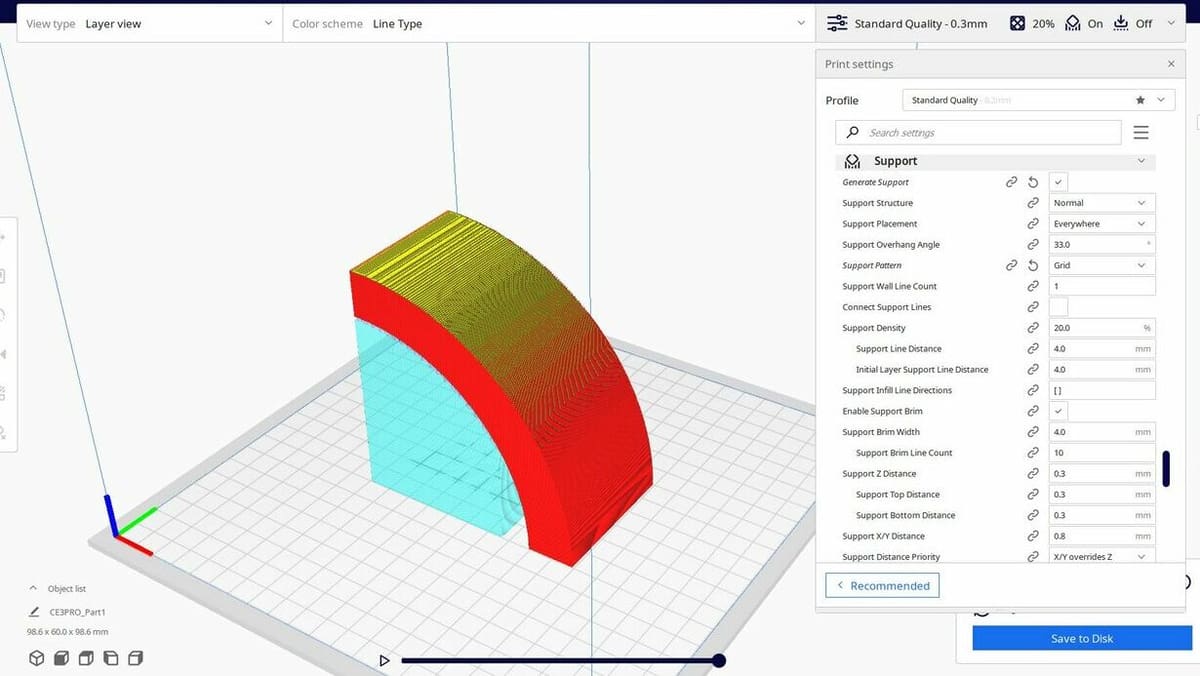Click the link icon for Support Structure
The width and height of the screenshot is (1200, 676).
click(1033, 203)
